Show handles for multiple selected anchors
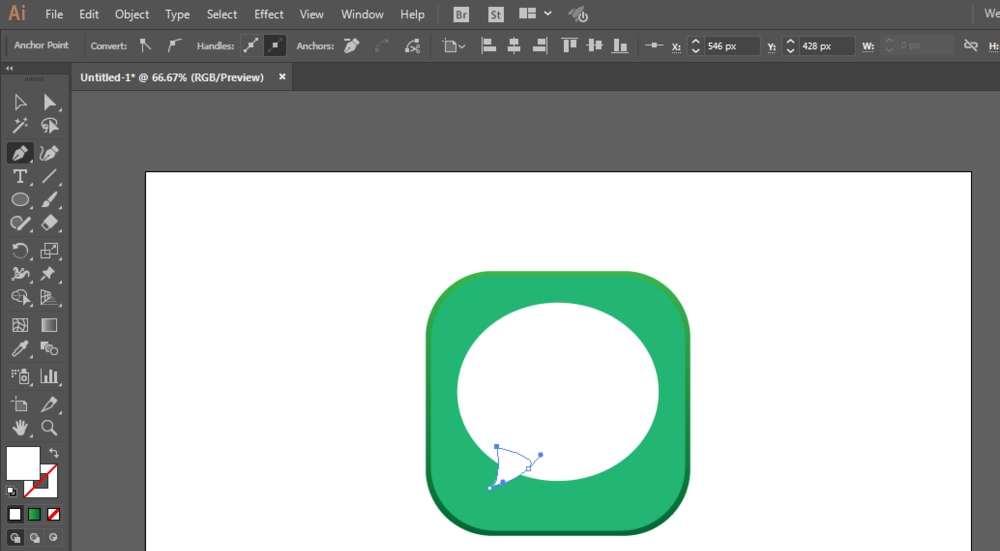This screenshot has height=551, width=1000. click(x=251, y=45)
